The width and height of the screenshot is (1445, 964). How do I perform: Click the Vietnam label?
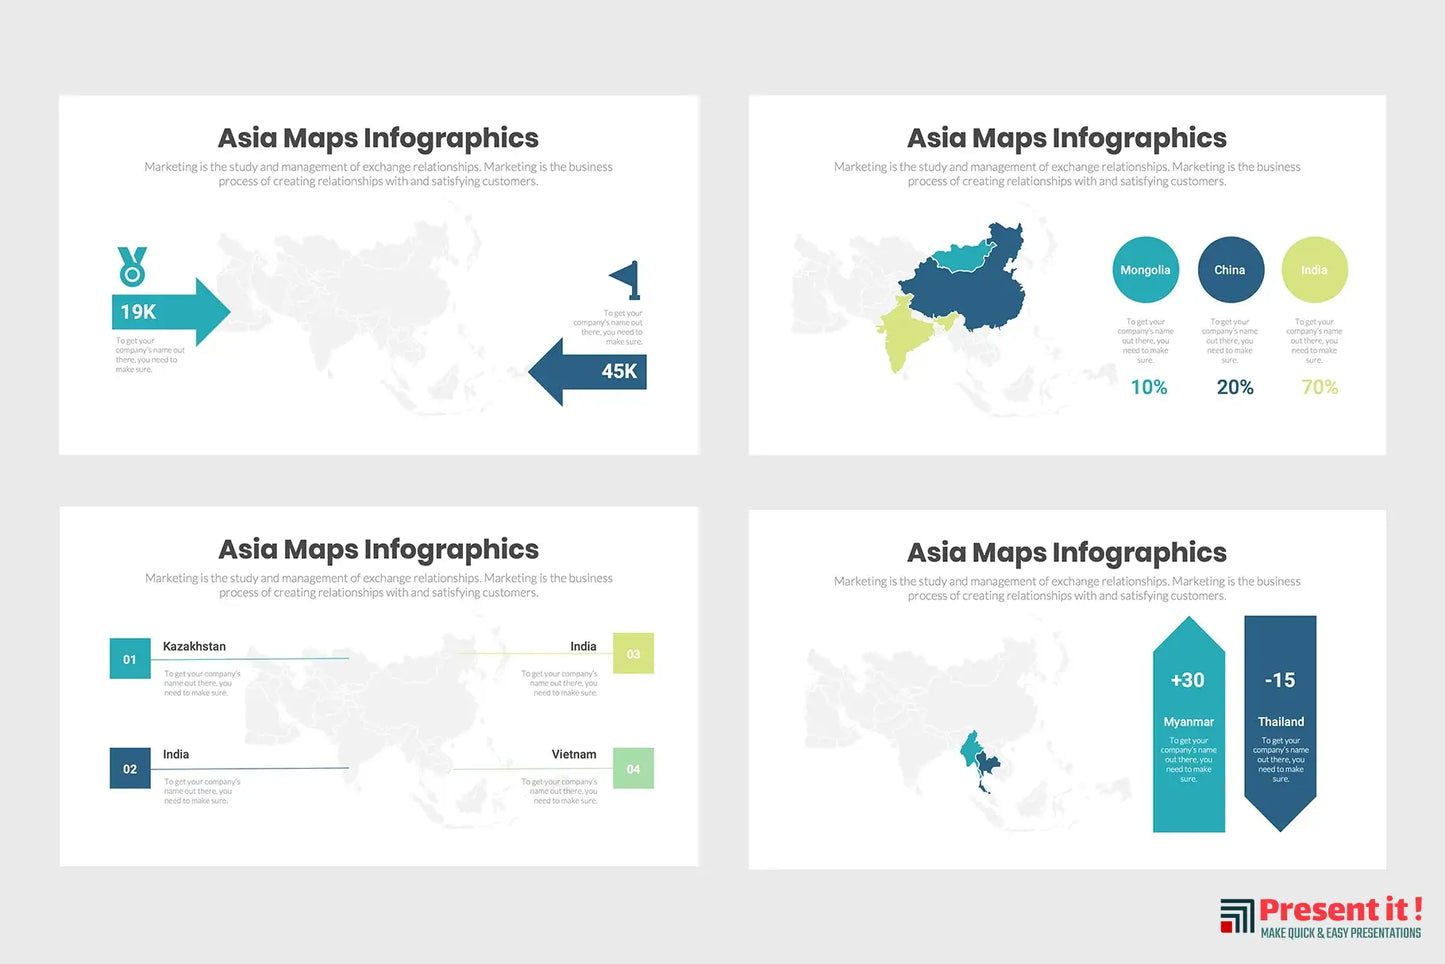point(574,755)
